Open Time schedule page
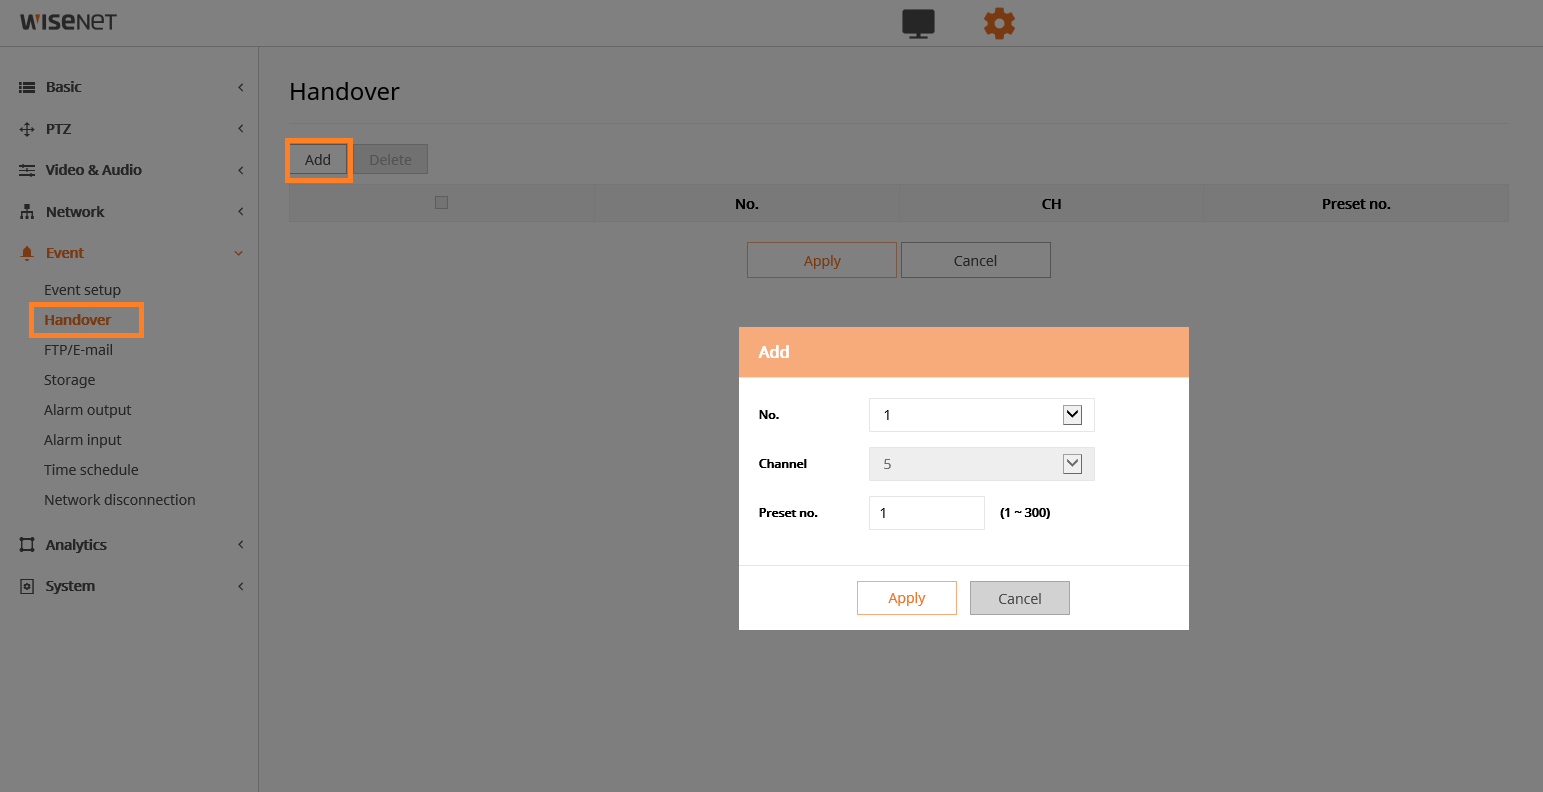 tap(91, 470)
